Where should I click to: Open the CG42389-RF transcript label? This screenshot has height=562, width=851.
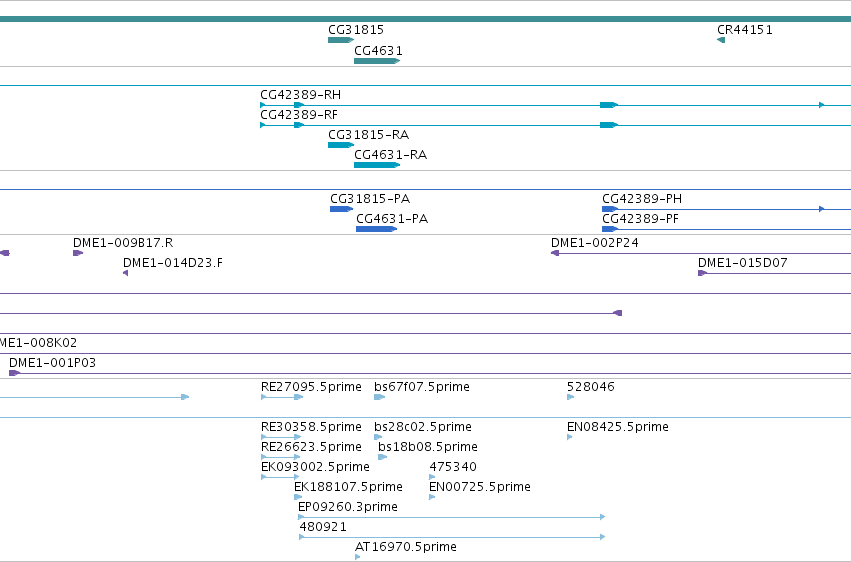pyautogui.click(x=299, y=115)
